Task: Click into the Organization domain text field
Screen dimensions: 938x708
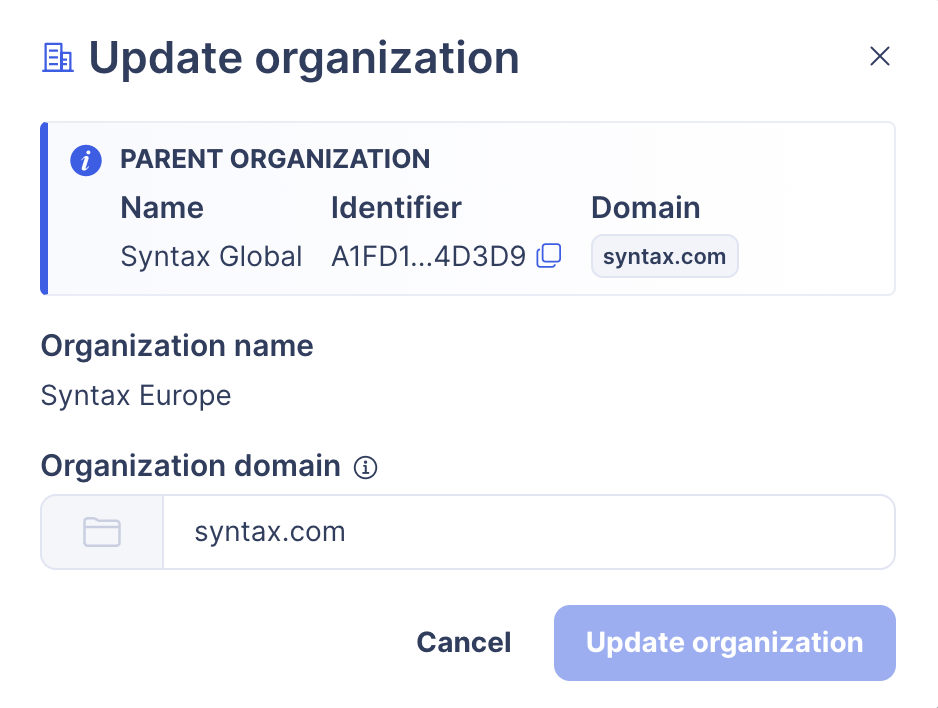Action: coord(527,532)
